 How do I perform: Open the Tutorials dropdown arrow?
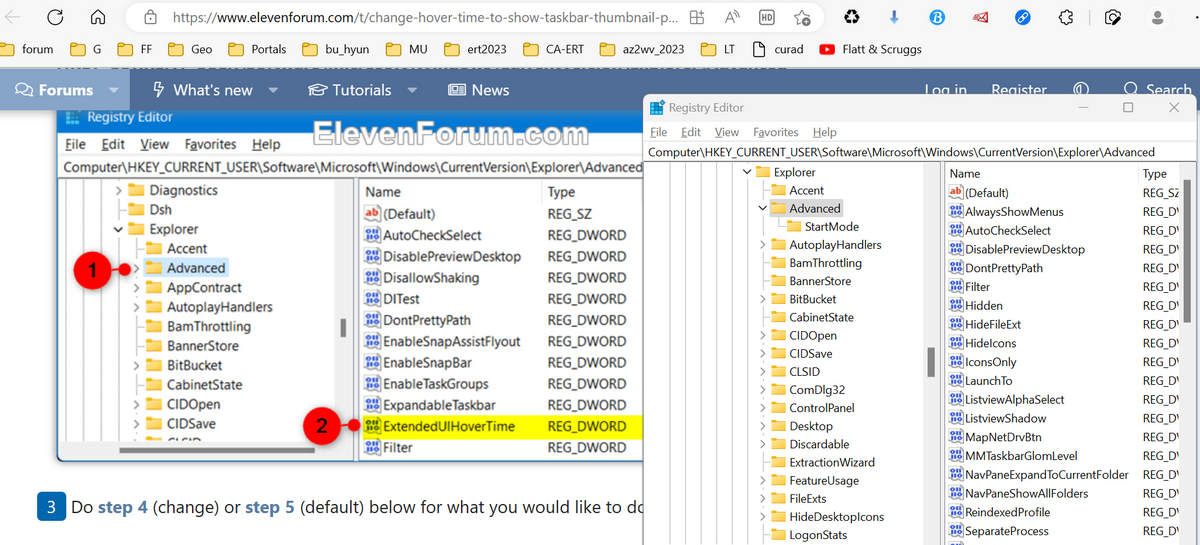click(x=412, y=90)
